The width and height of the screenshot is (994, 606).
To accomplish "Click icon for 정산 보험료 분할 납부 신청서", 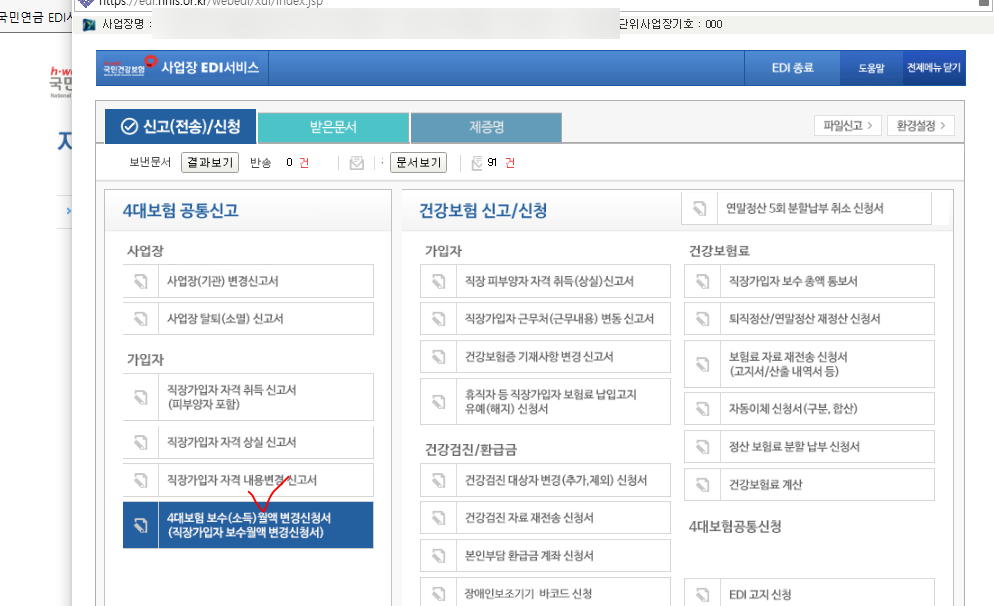I will 702,447.
